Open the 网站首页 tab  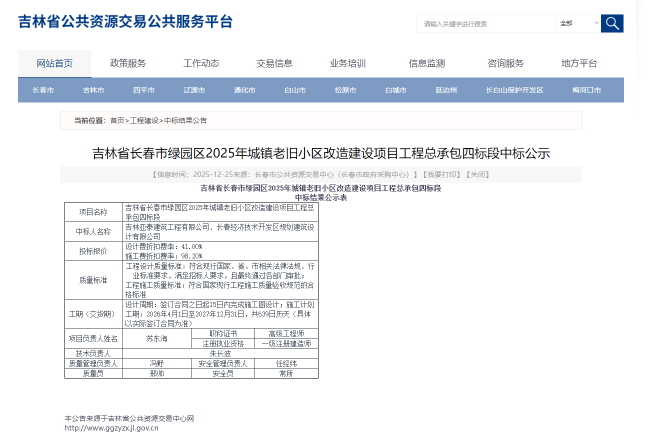(54, 63)
